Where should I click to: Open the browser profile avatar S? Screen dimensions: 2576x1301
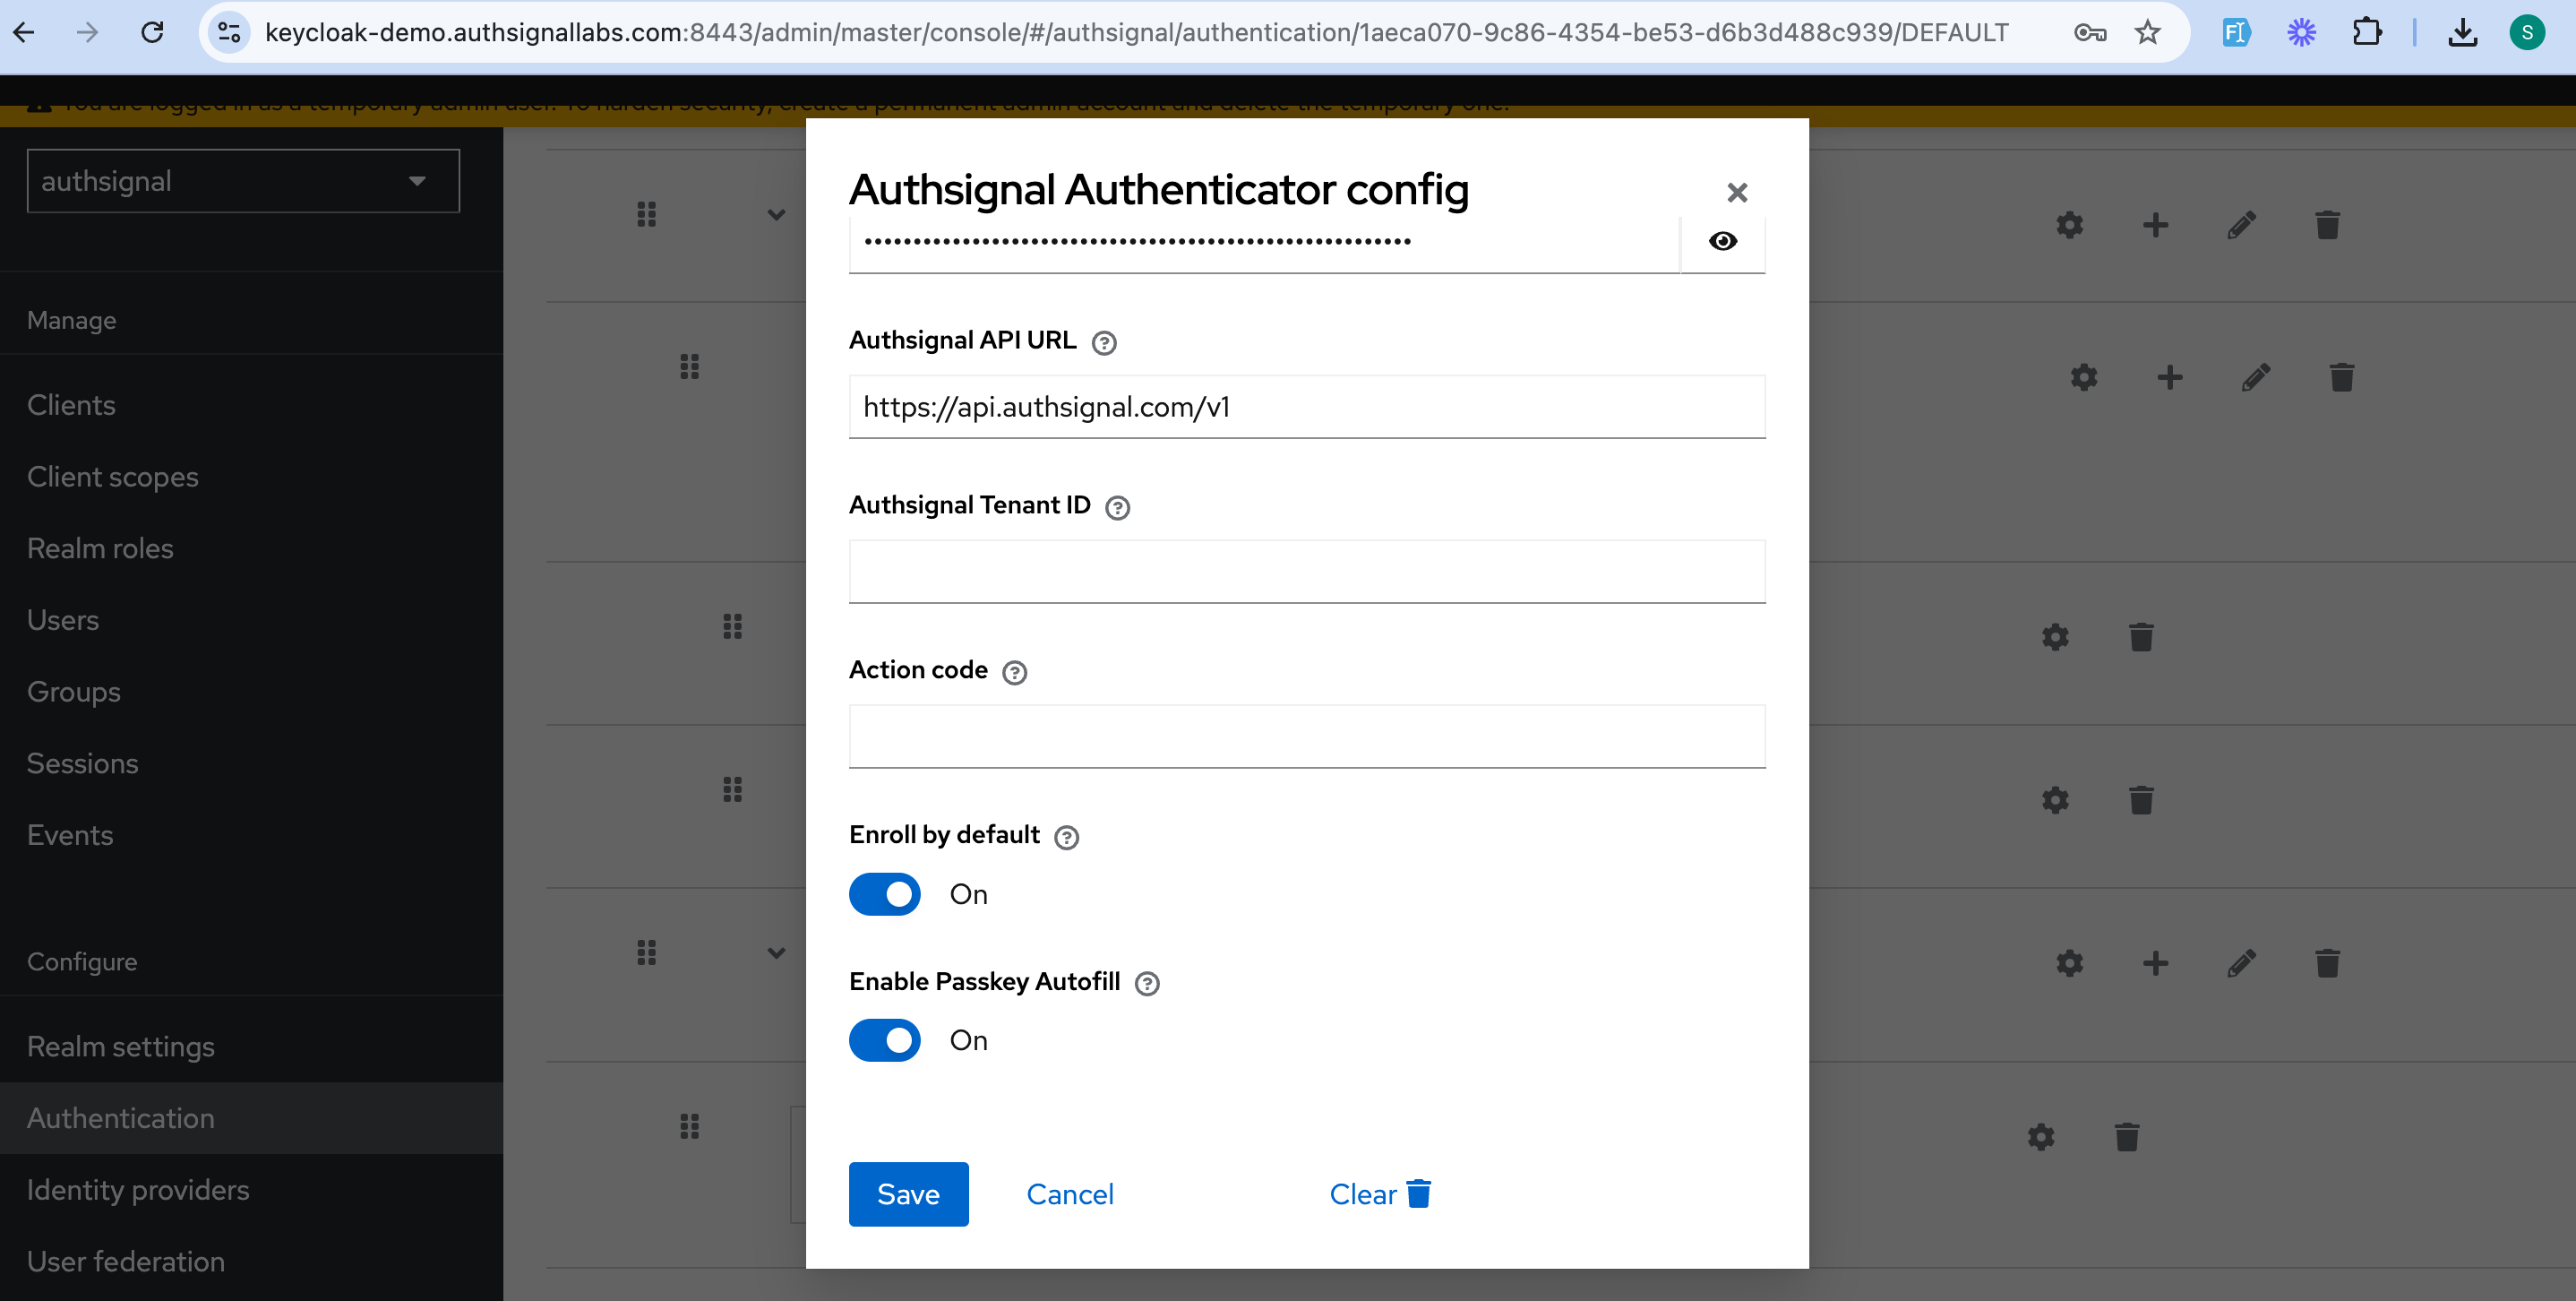tap(2527, 33)
